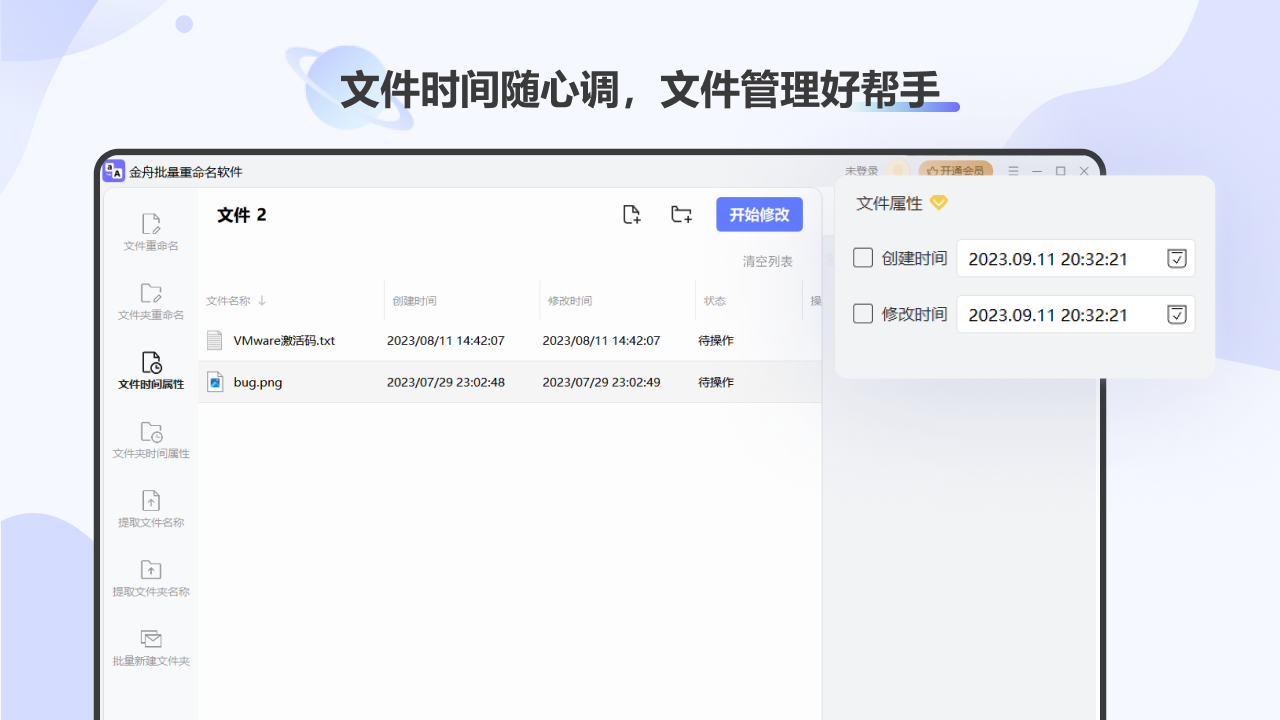Enable the 创建时间 checkbox
The height and width of the screenshot is (720, 1280).
(862, 258)
